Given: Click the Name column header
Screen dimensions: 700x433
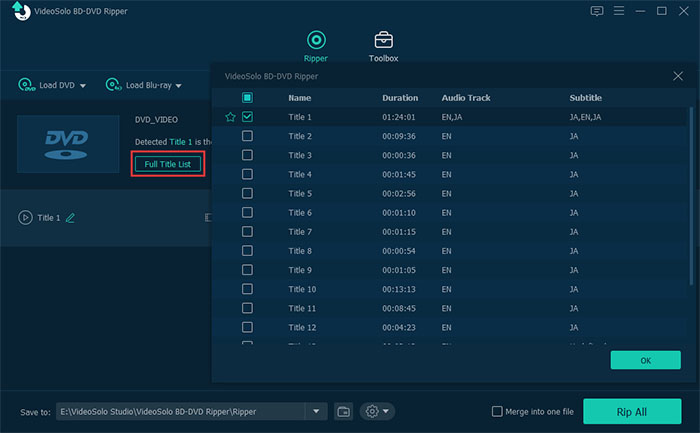Looking at the screenshot, I should (300, 98).
